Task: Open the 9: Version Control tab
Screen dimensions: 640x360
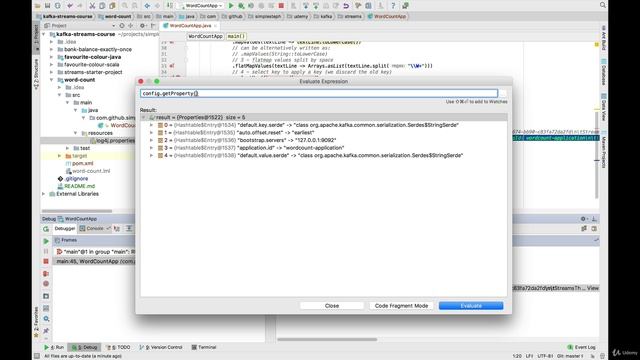Action: coord(161,347)
